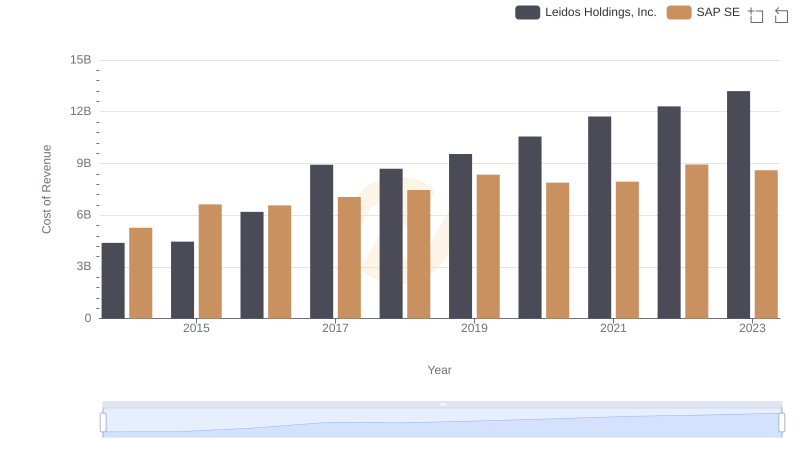The width and height of the screenshot is (800, 461).
Task: Click the 6B y-axis label
Action: (84, 215)
